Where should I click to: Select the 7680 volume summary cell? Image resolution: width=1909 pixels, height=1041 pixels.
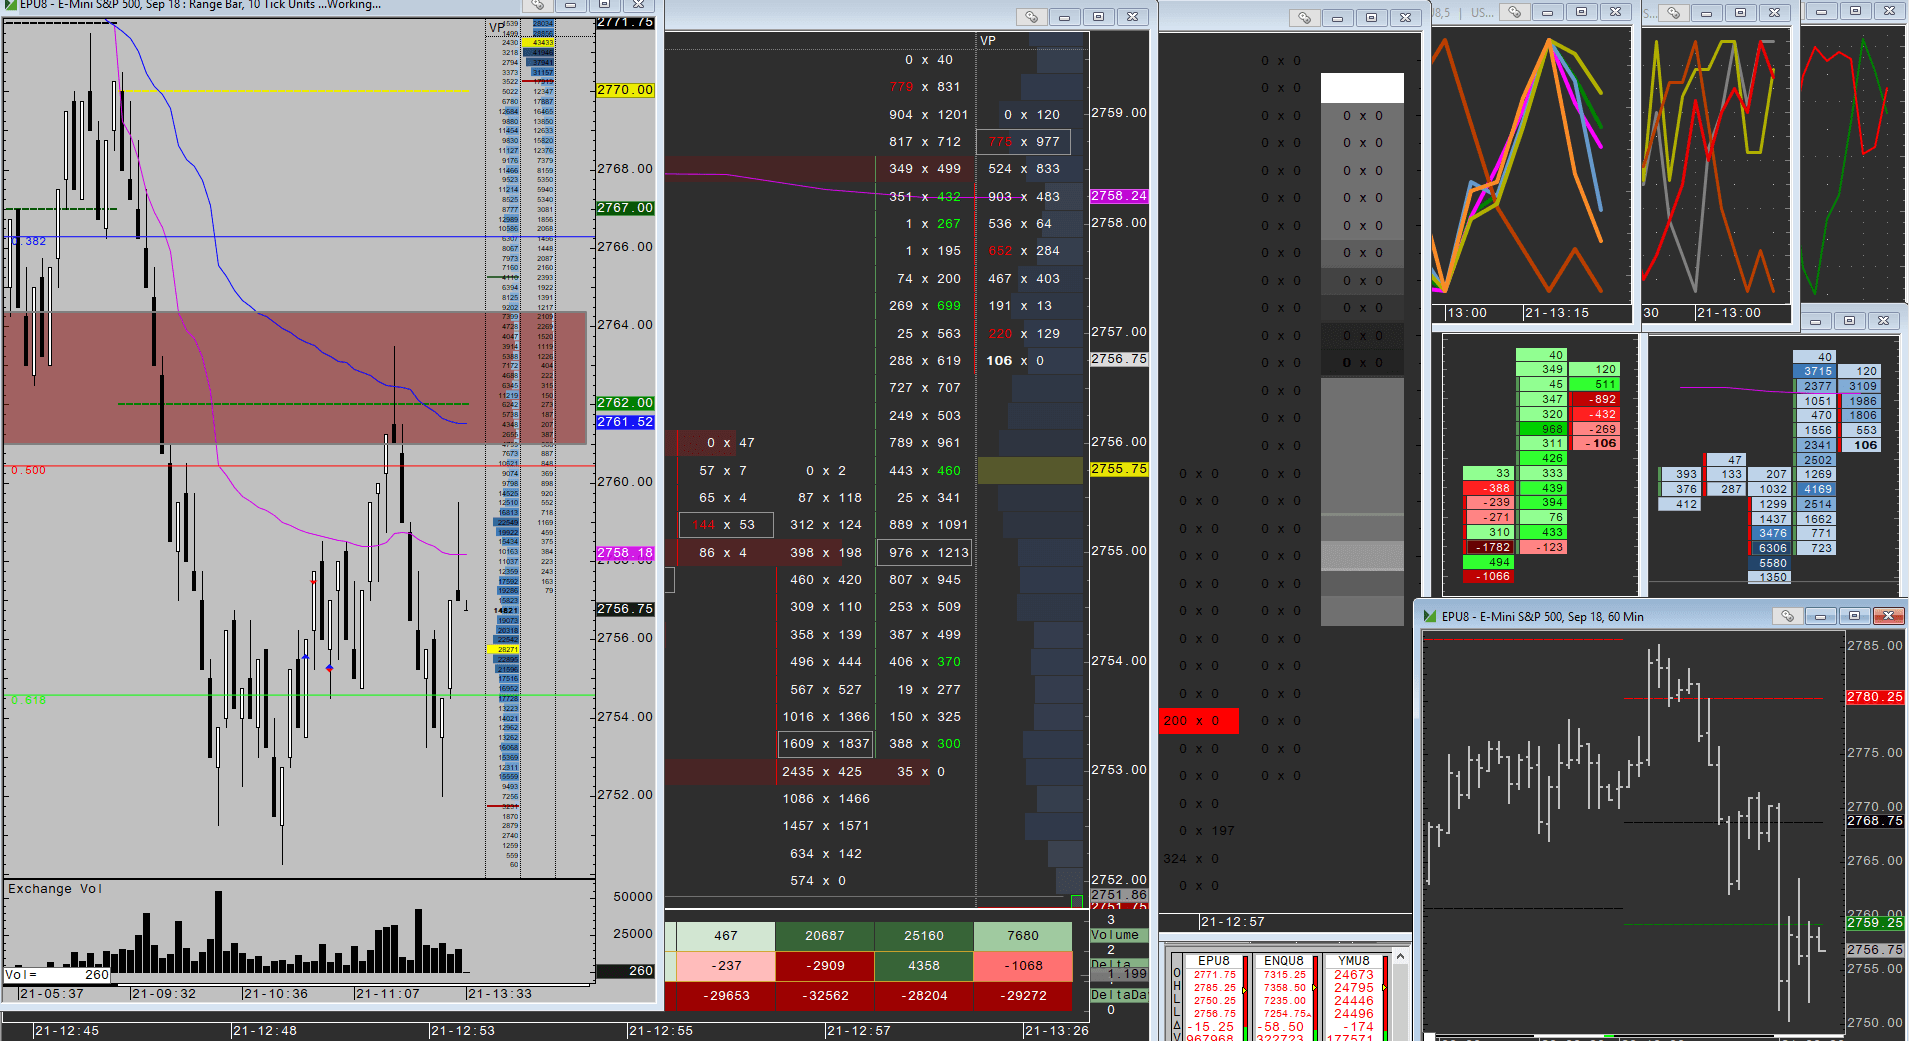[1023, 936]
